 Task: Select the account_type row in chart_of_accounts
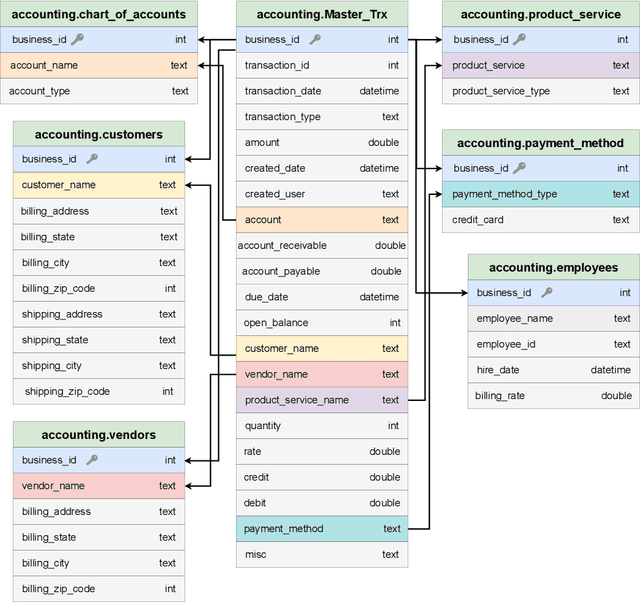coord(99,91)
